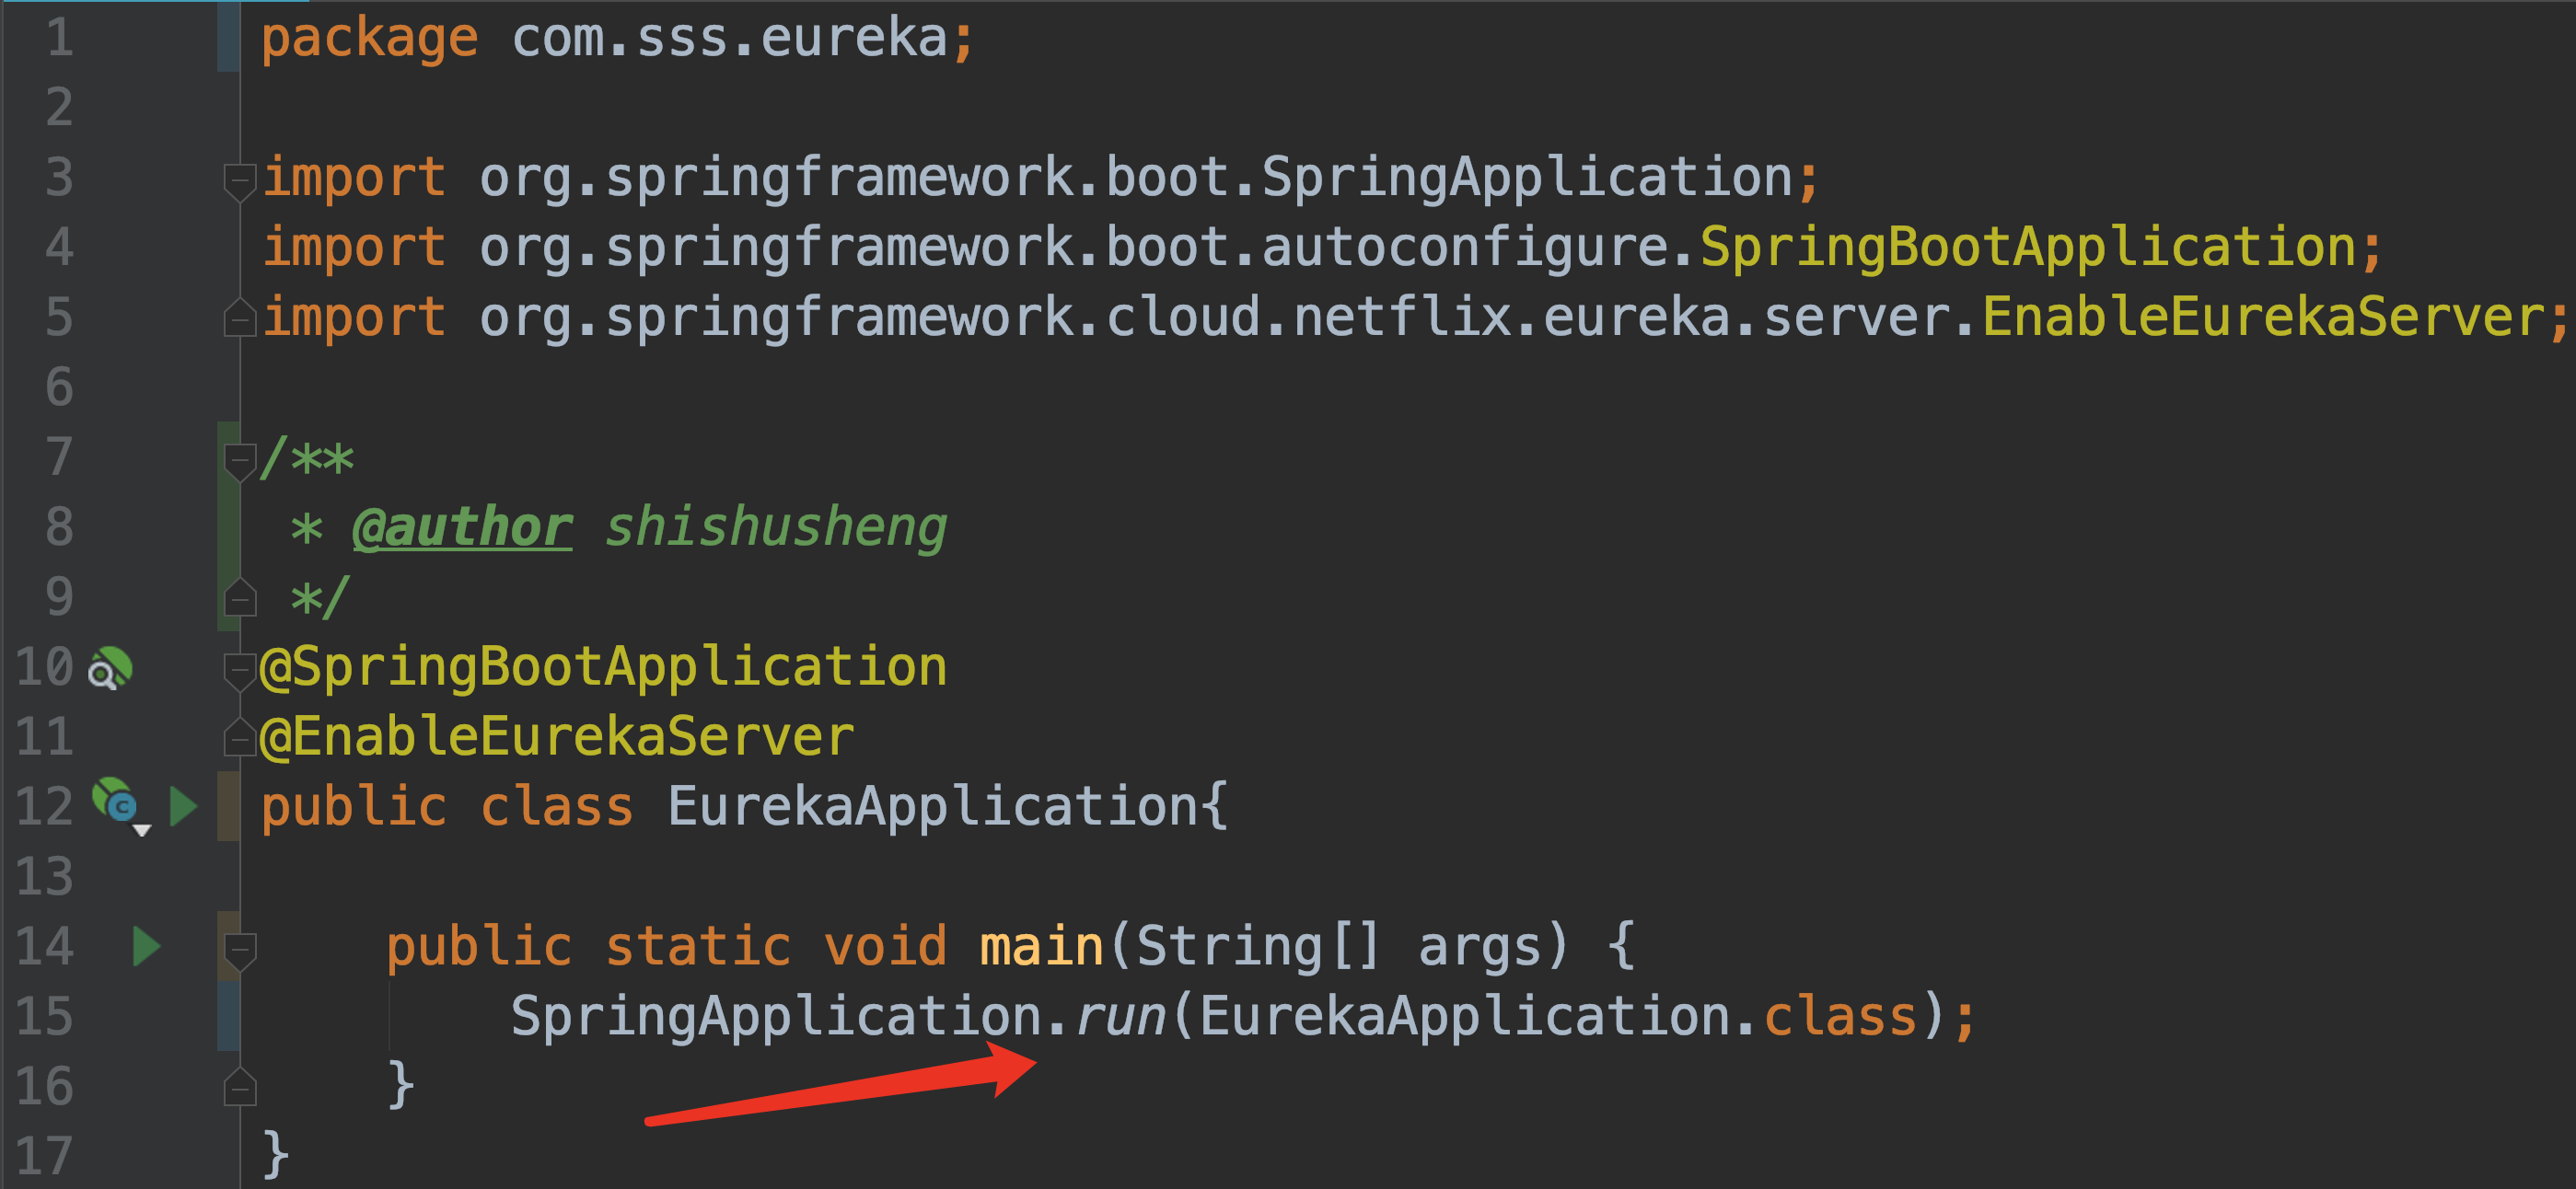Run main method using the line 14 arrow

146,946
